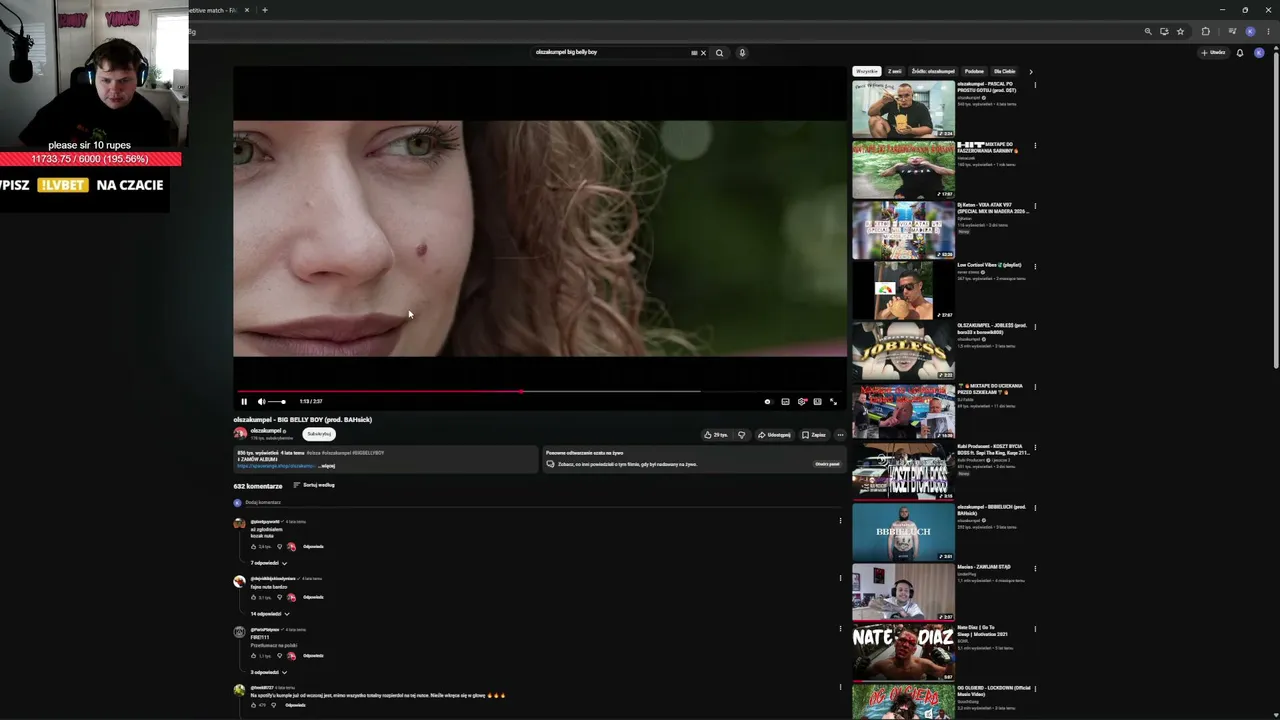This screenshot has height=720, width=1280.
Task: Switch to theater mode view
Action: (x=817, y=402)
